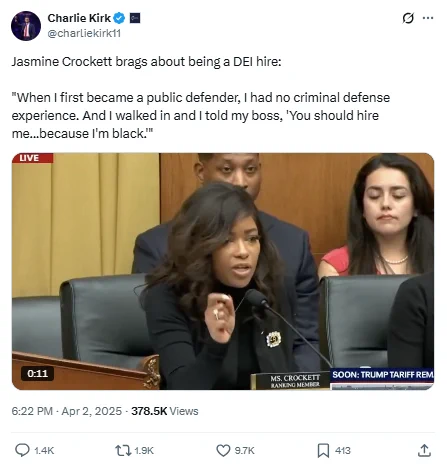This screenshot has width=447, height=466.
Task: Click the affiliate badge next to checkmark
Action: [x=135, y=18]
